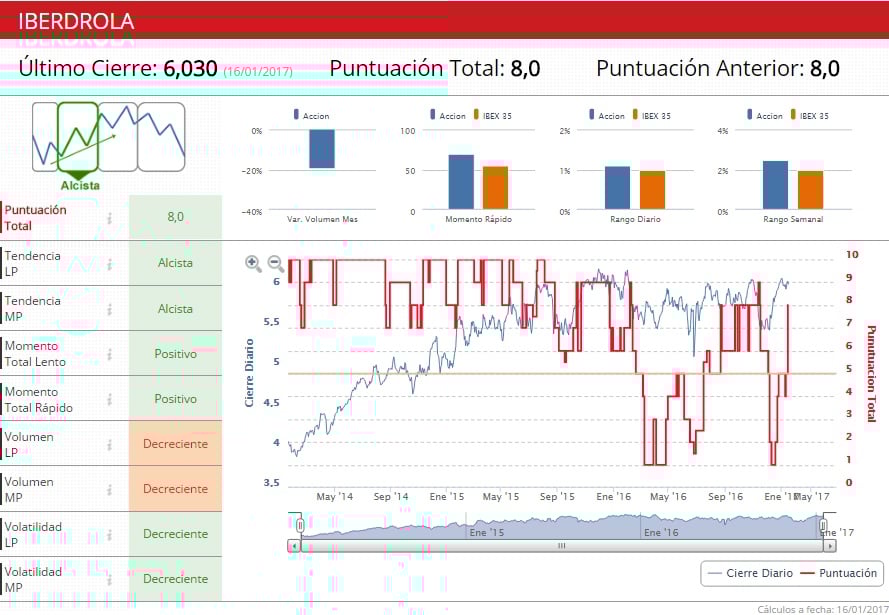Click the Puntuación Anterior: 8,0 header
The height and width of the screenshot is (615, 889).
pyautogui.click(x=718, y=69)
